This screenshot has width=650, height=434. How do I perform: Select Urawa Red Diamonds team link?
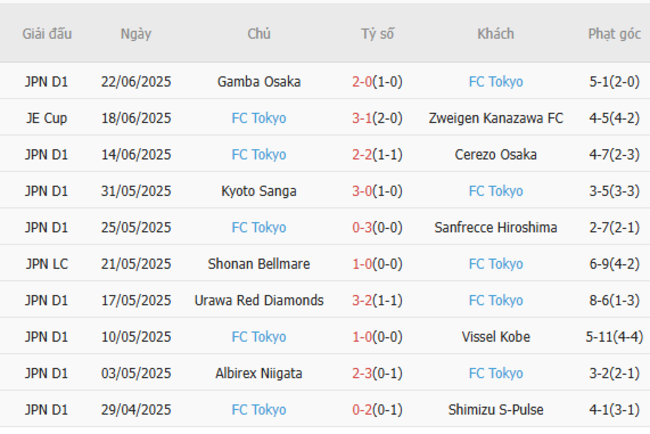(258, 300)
